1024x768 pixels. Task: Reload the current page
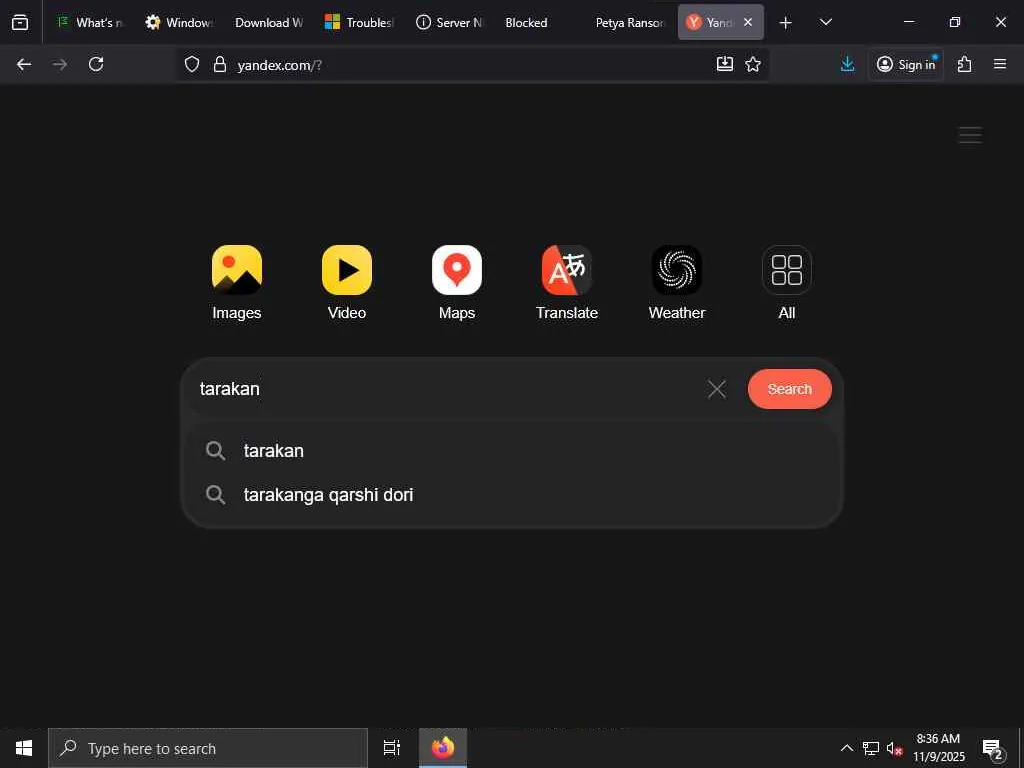point(96,64)
